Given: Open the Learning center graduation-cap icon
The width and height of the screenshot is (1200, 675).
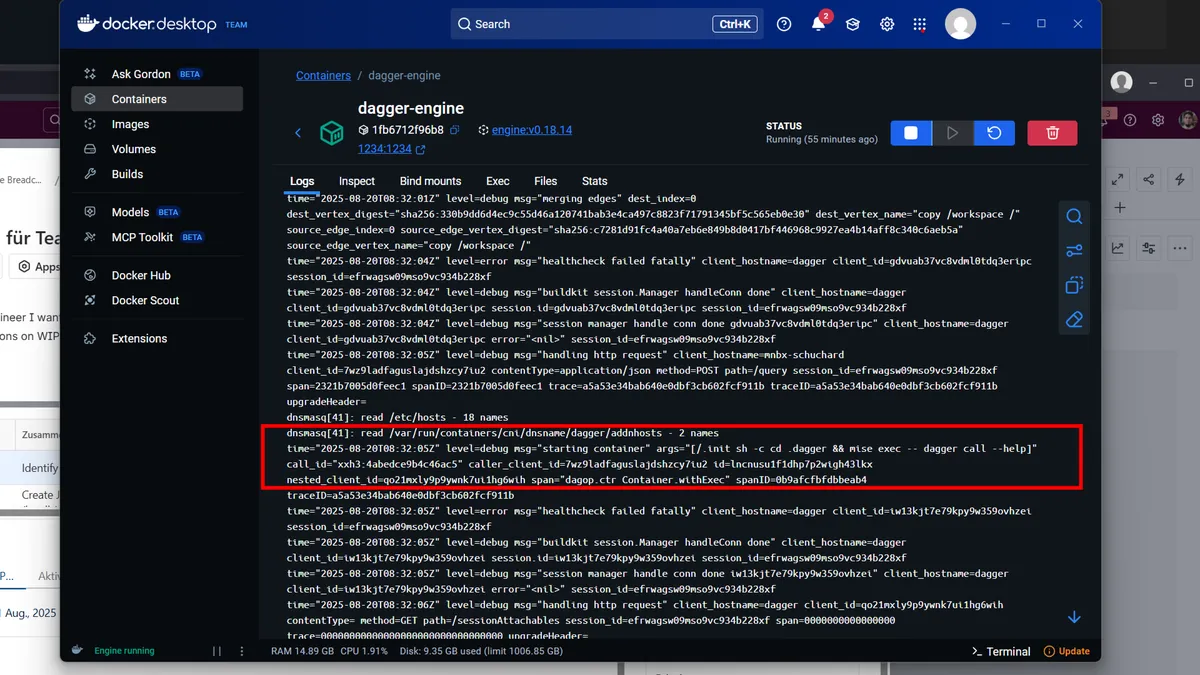Looking at the screenshot, I should click(853, 24).
